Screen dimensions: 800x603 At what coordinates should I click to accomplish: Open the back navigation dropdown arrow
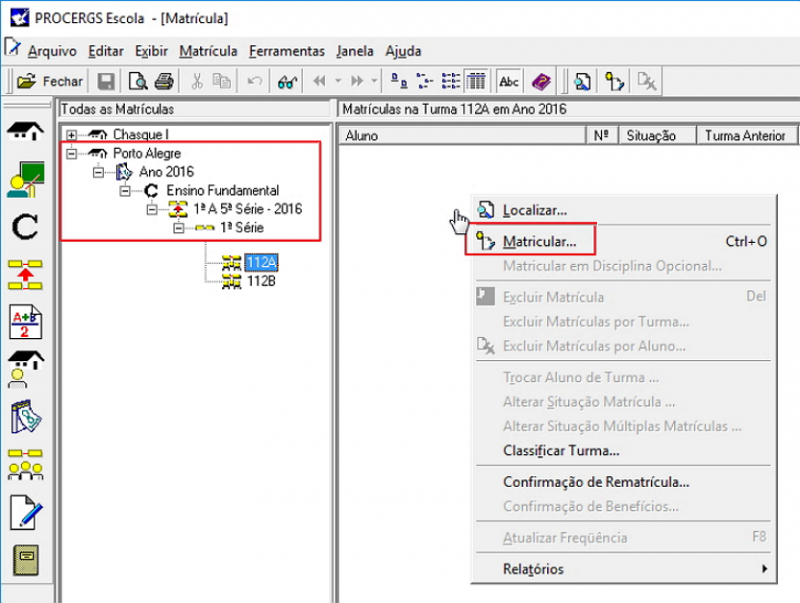(338, 81)
